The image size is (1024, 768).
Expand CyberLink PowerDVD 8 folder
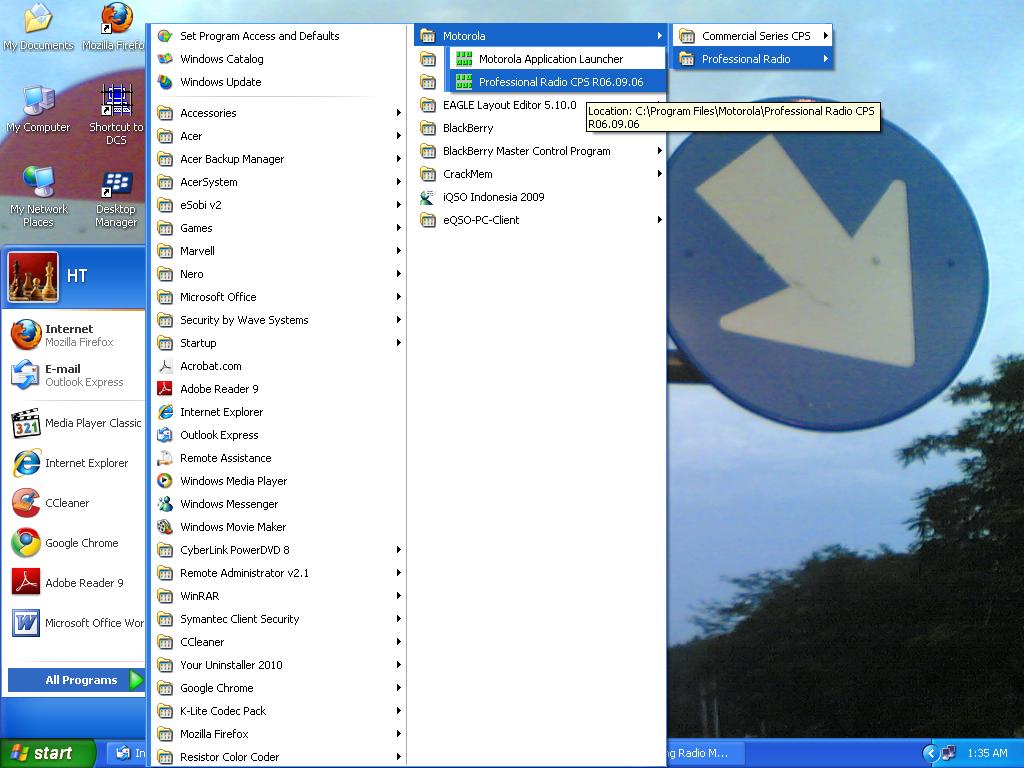pyautogui.click(x=279, y=550)
